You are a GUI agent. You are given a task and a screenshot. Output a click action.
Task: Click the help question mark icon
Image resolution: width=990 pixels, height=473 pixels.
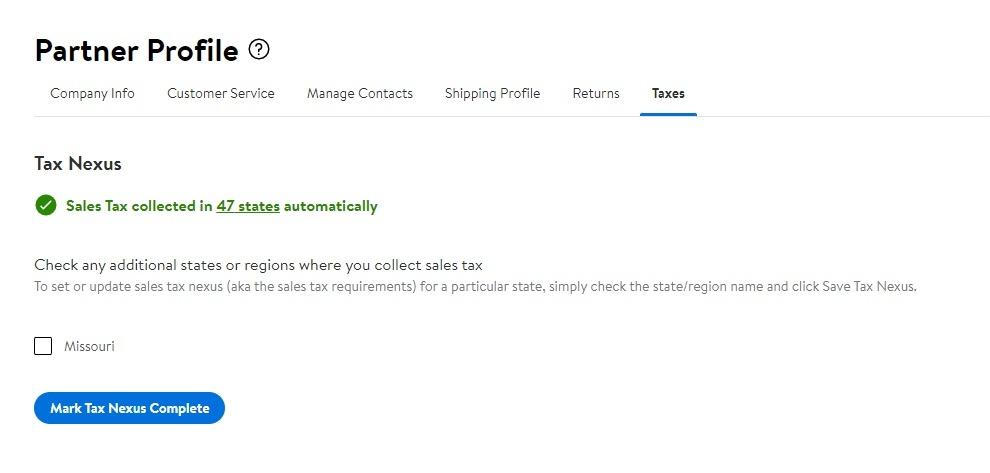click(x=259, y=49)
